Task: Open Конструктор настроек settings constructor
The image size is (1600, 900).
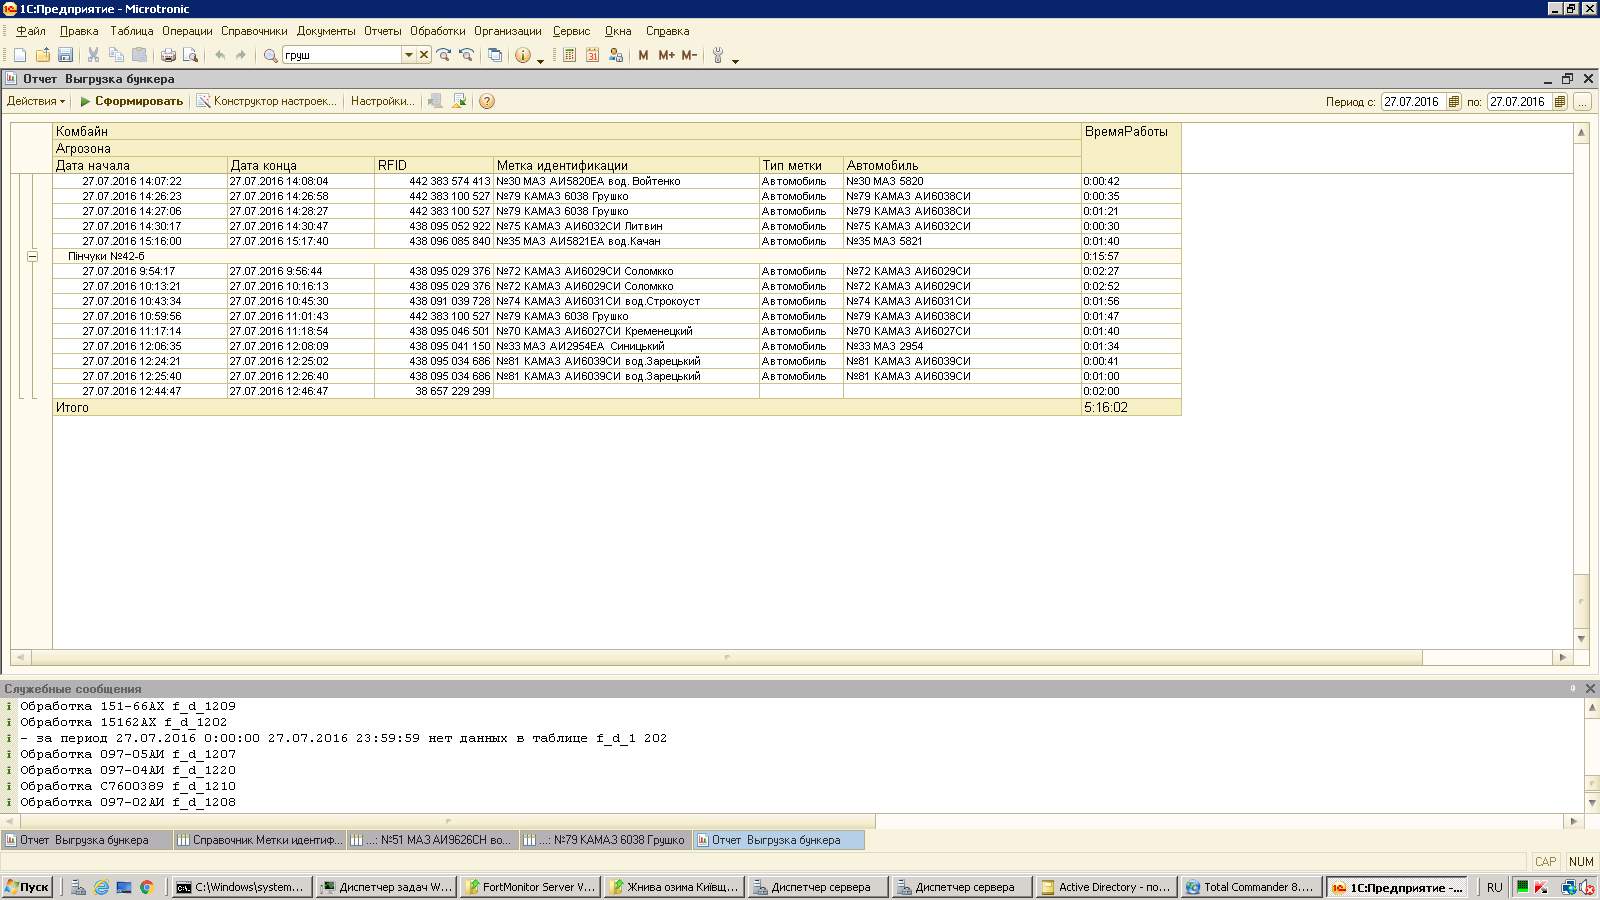Action: point(267,101)
